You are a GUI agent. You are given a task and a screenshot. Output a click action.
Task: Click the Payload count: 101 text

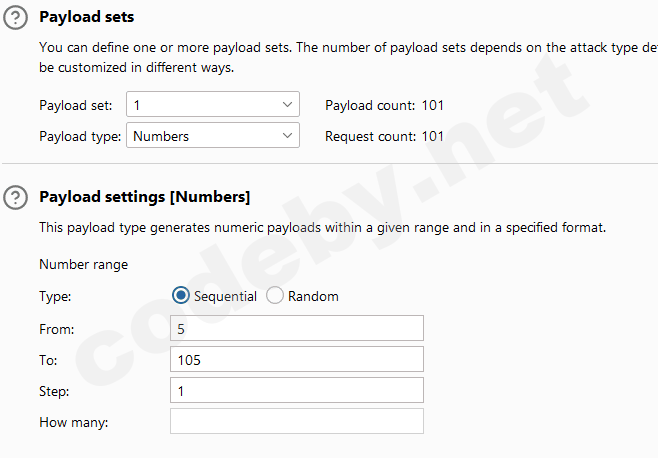click(385, 105)
